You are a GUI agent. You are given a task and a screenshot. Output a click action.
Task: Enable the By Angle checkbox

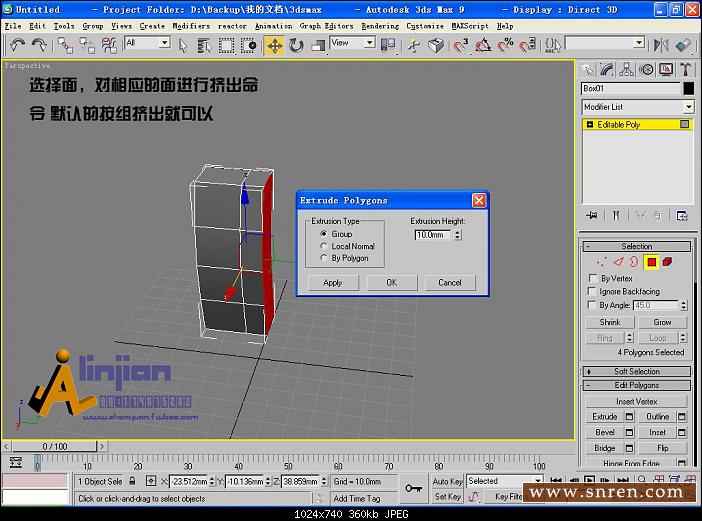pyautogui.click(x=592, y=305)
